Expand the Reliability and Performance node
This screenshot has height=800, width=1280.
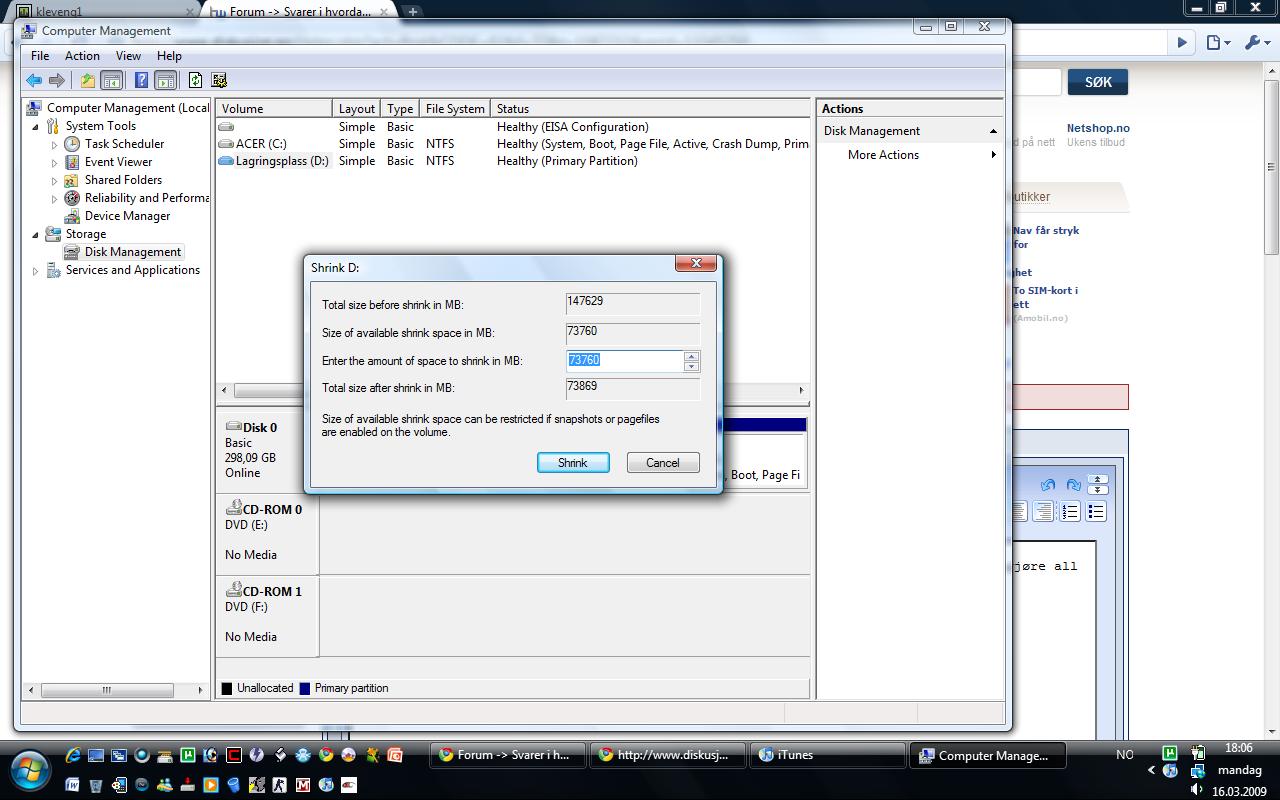55,199
